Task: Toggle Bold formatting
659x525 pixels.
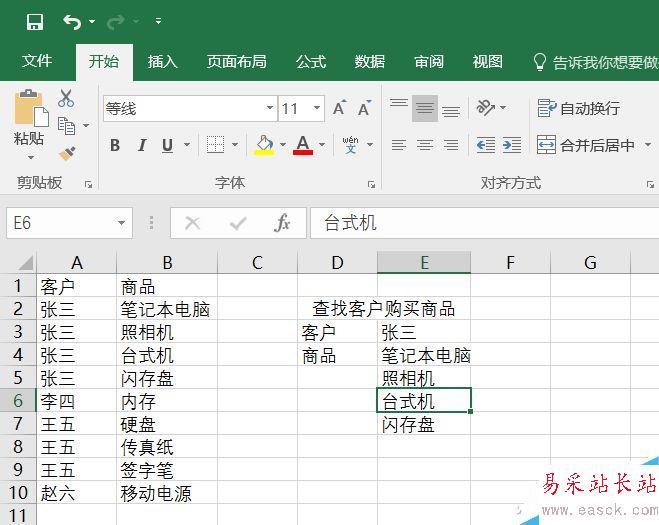Action: (115, 145)
